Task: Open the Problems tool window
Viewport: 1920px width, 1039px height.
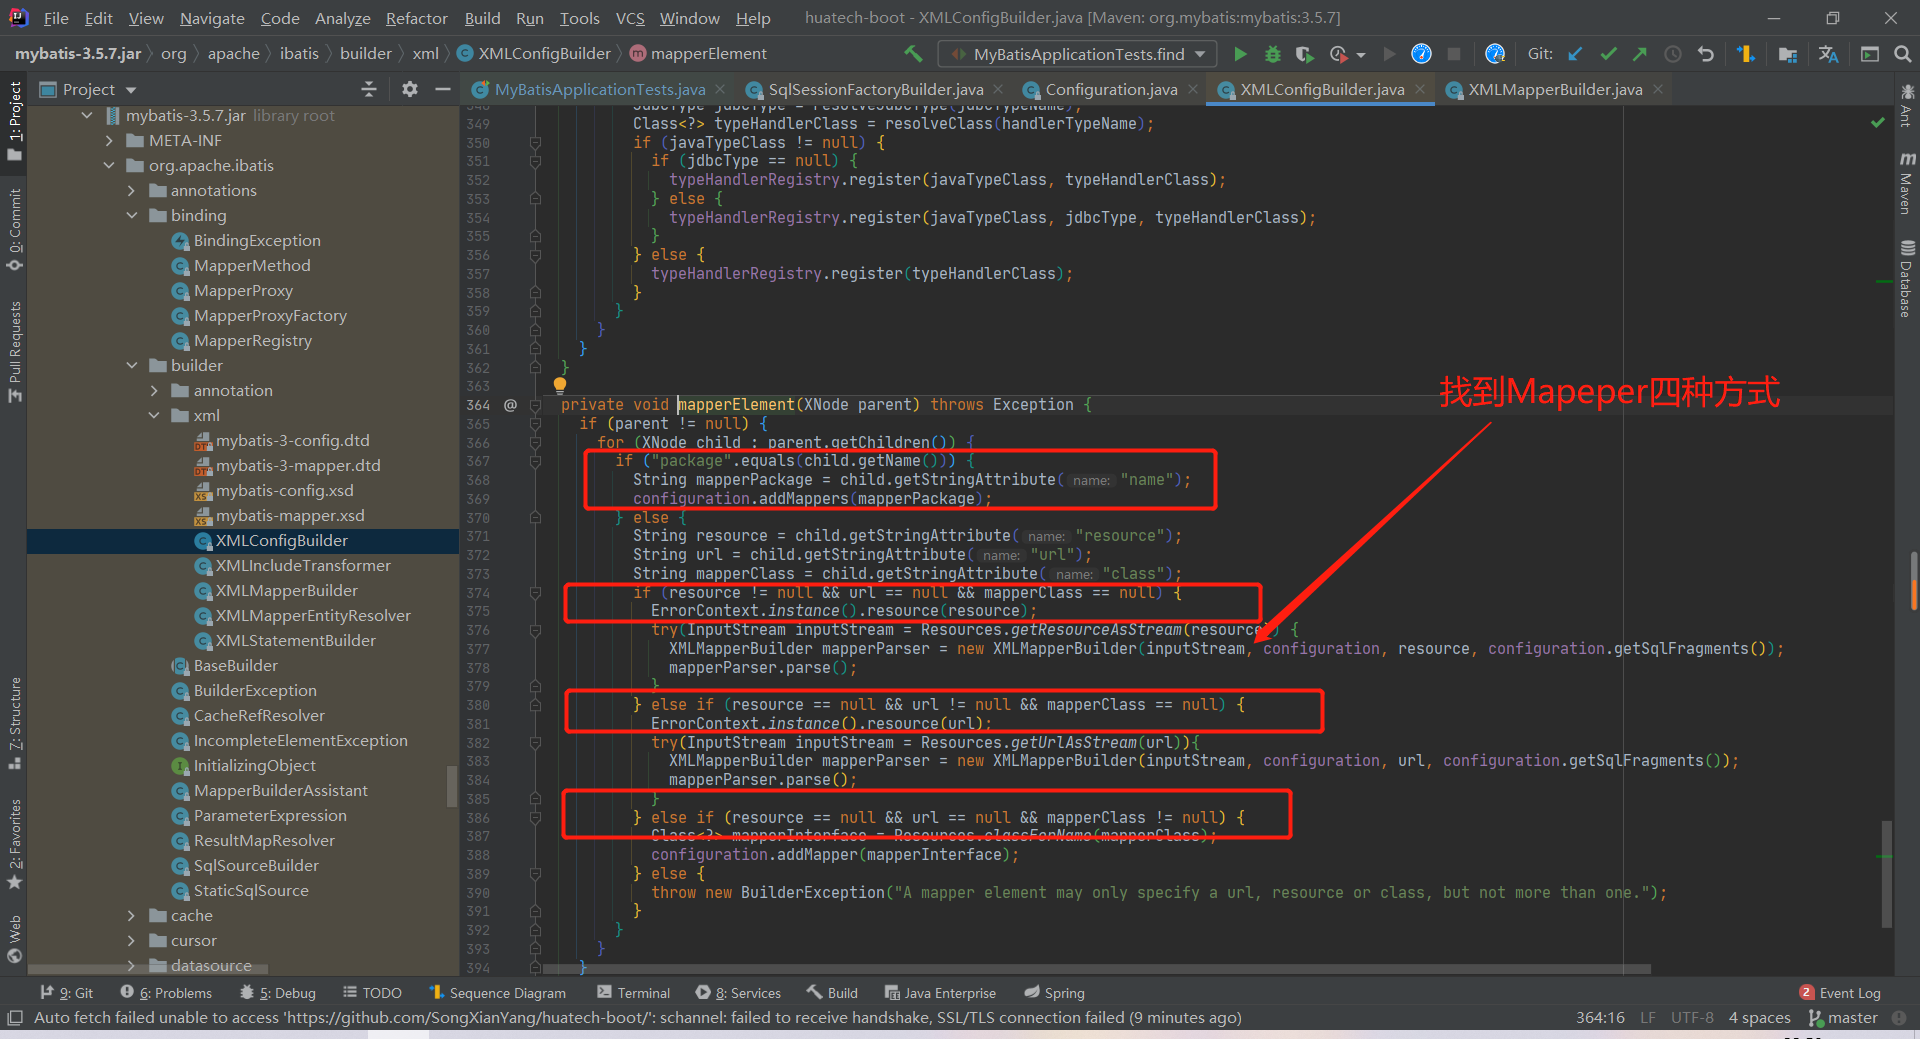Action: click(166, 993)
